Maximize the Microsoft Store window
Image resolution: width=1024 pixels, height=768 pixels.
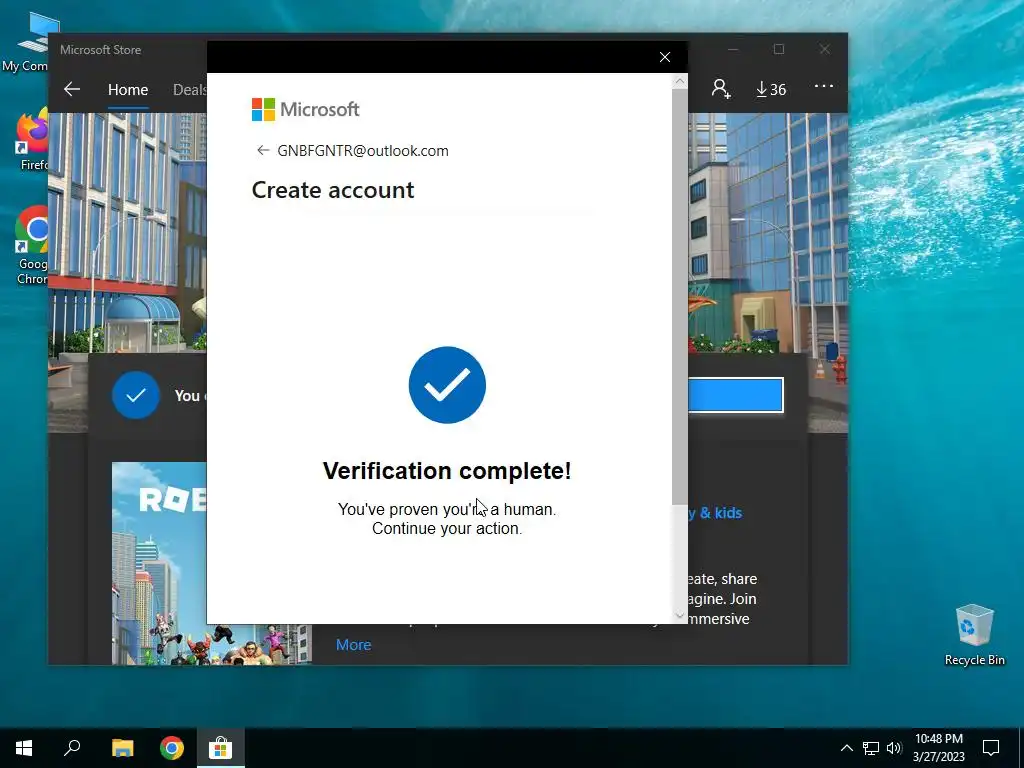[x=778, y=50]
